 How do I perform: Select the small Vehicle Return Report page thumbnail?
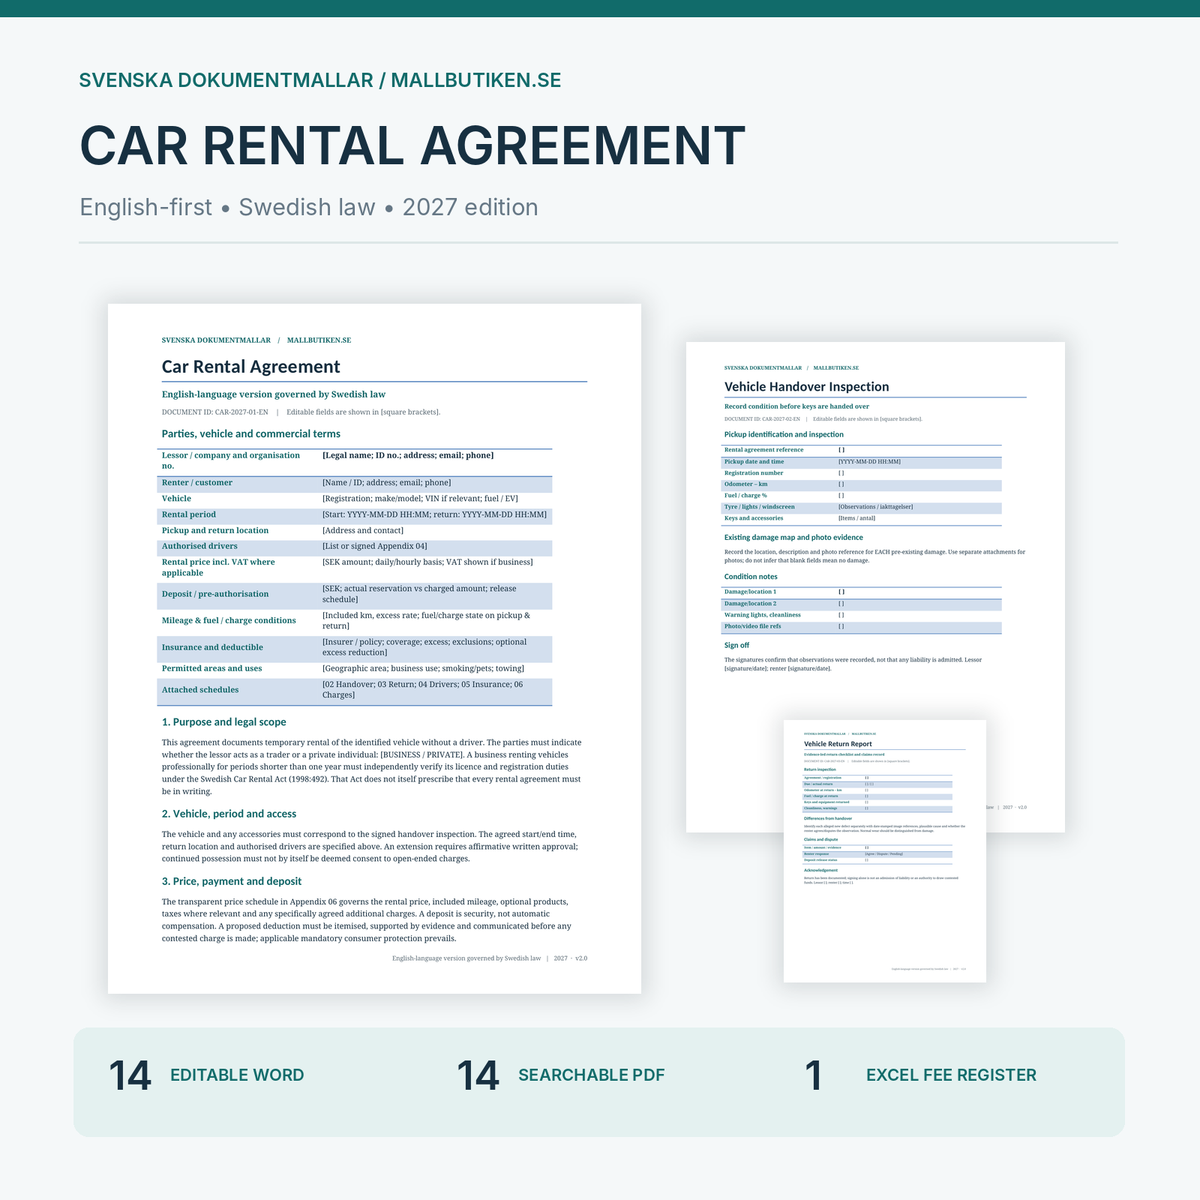pyautogui.click(x=885, y=851)
